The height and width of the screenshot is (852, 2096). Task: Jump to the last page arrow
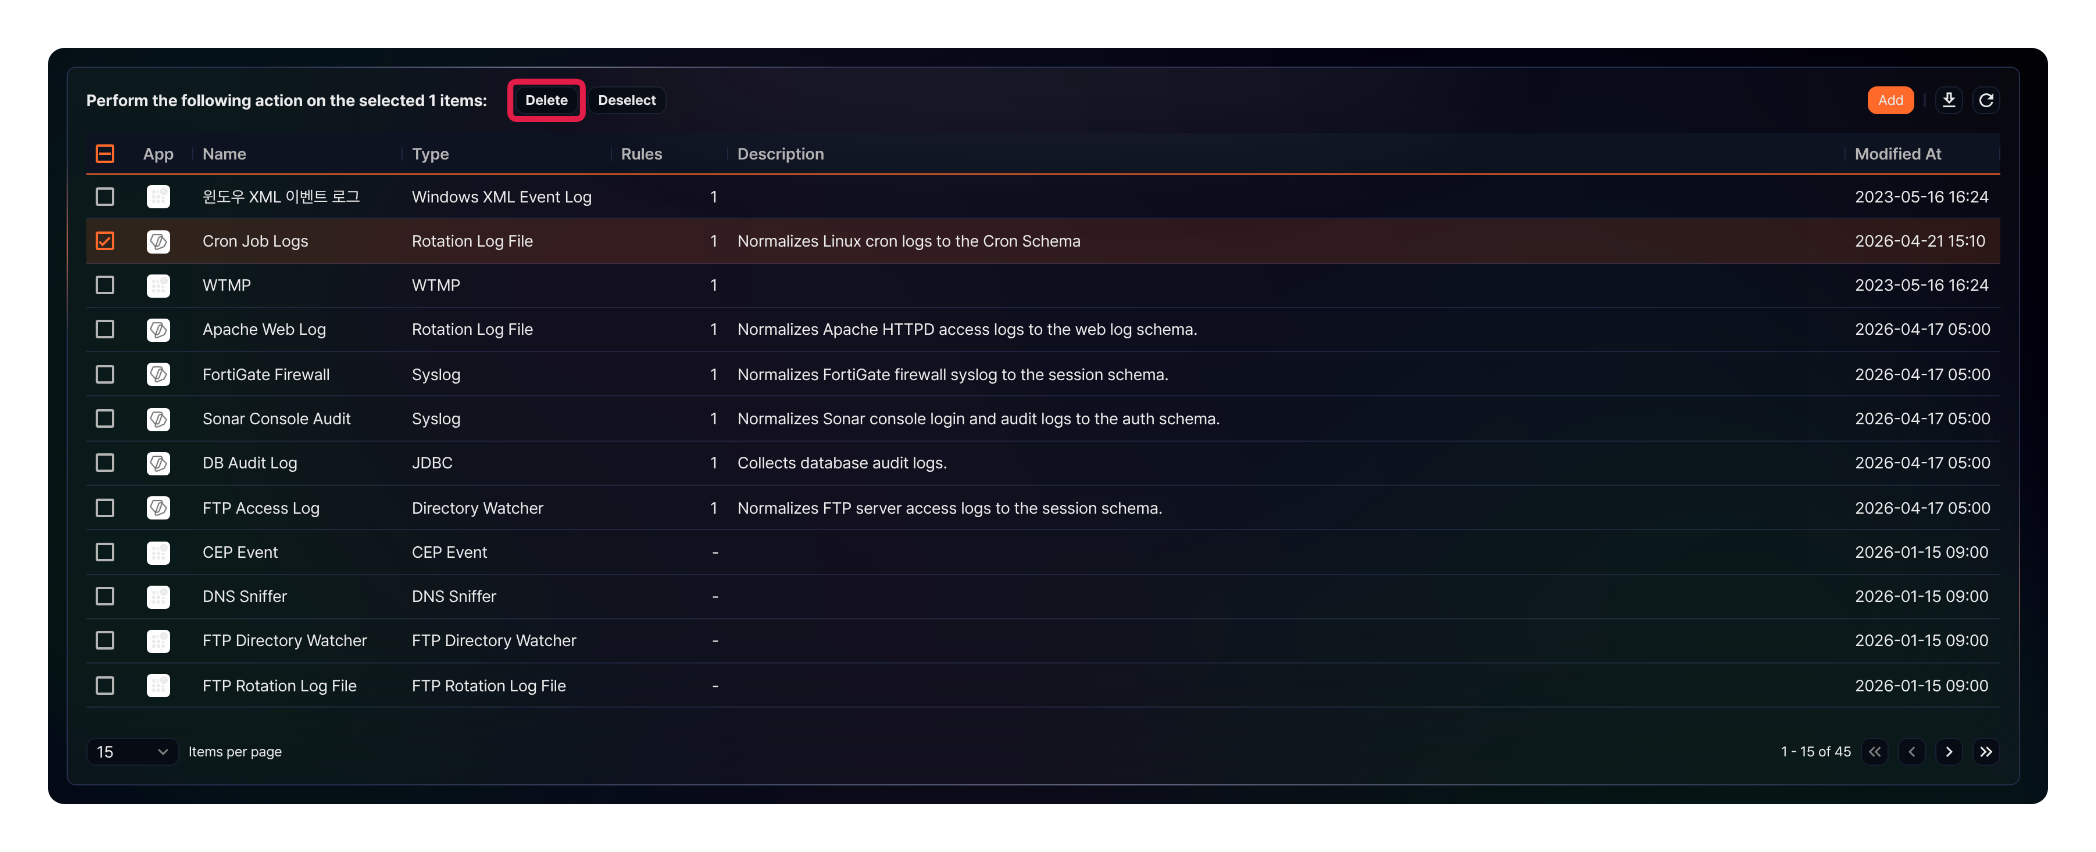click(x=1986, y=752)
